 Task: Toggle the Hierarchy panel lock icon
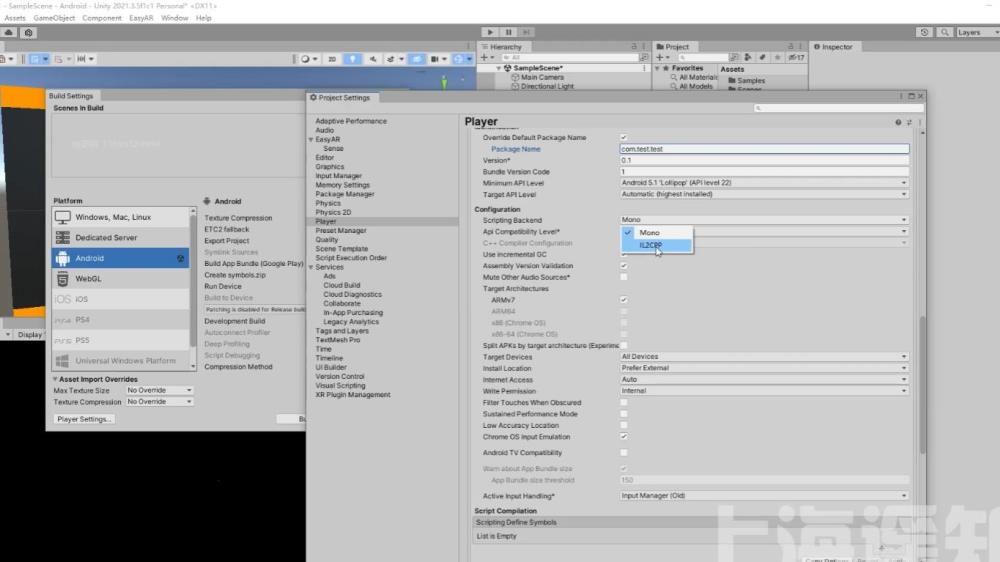[634, 47]
